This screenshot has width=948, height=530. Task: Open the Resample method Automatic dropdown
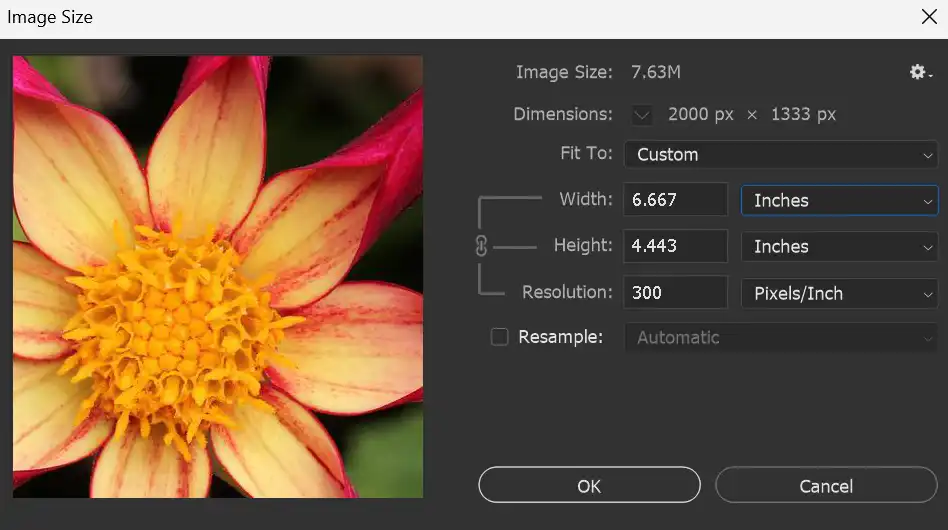tap(781, 337)
